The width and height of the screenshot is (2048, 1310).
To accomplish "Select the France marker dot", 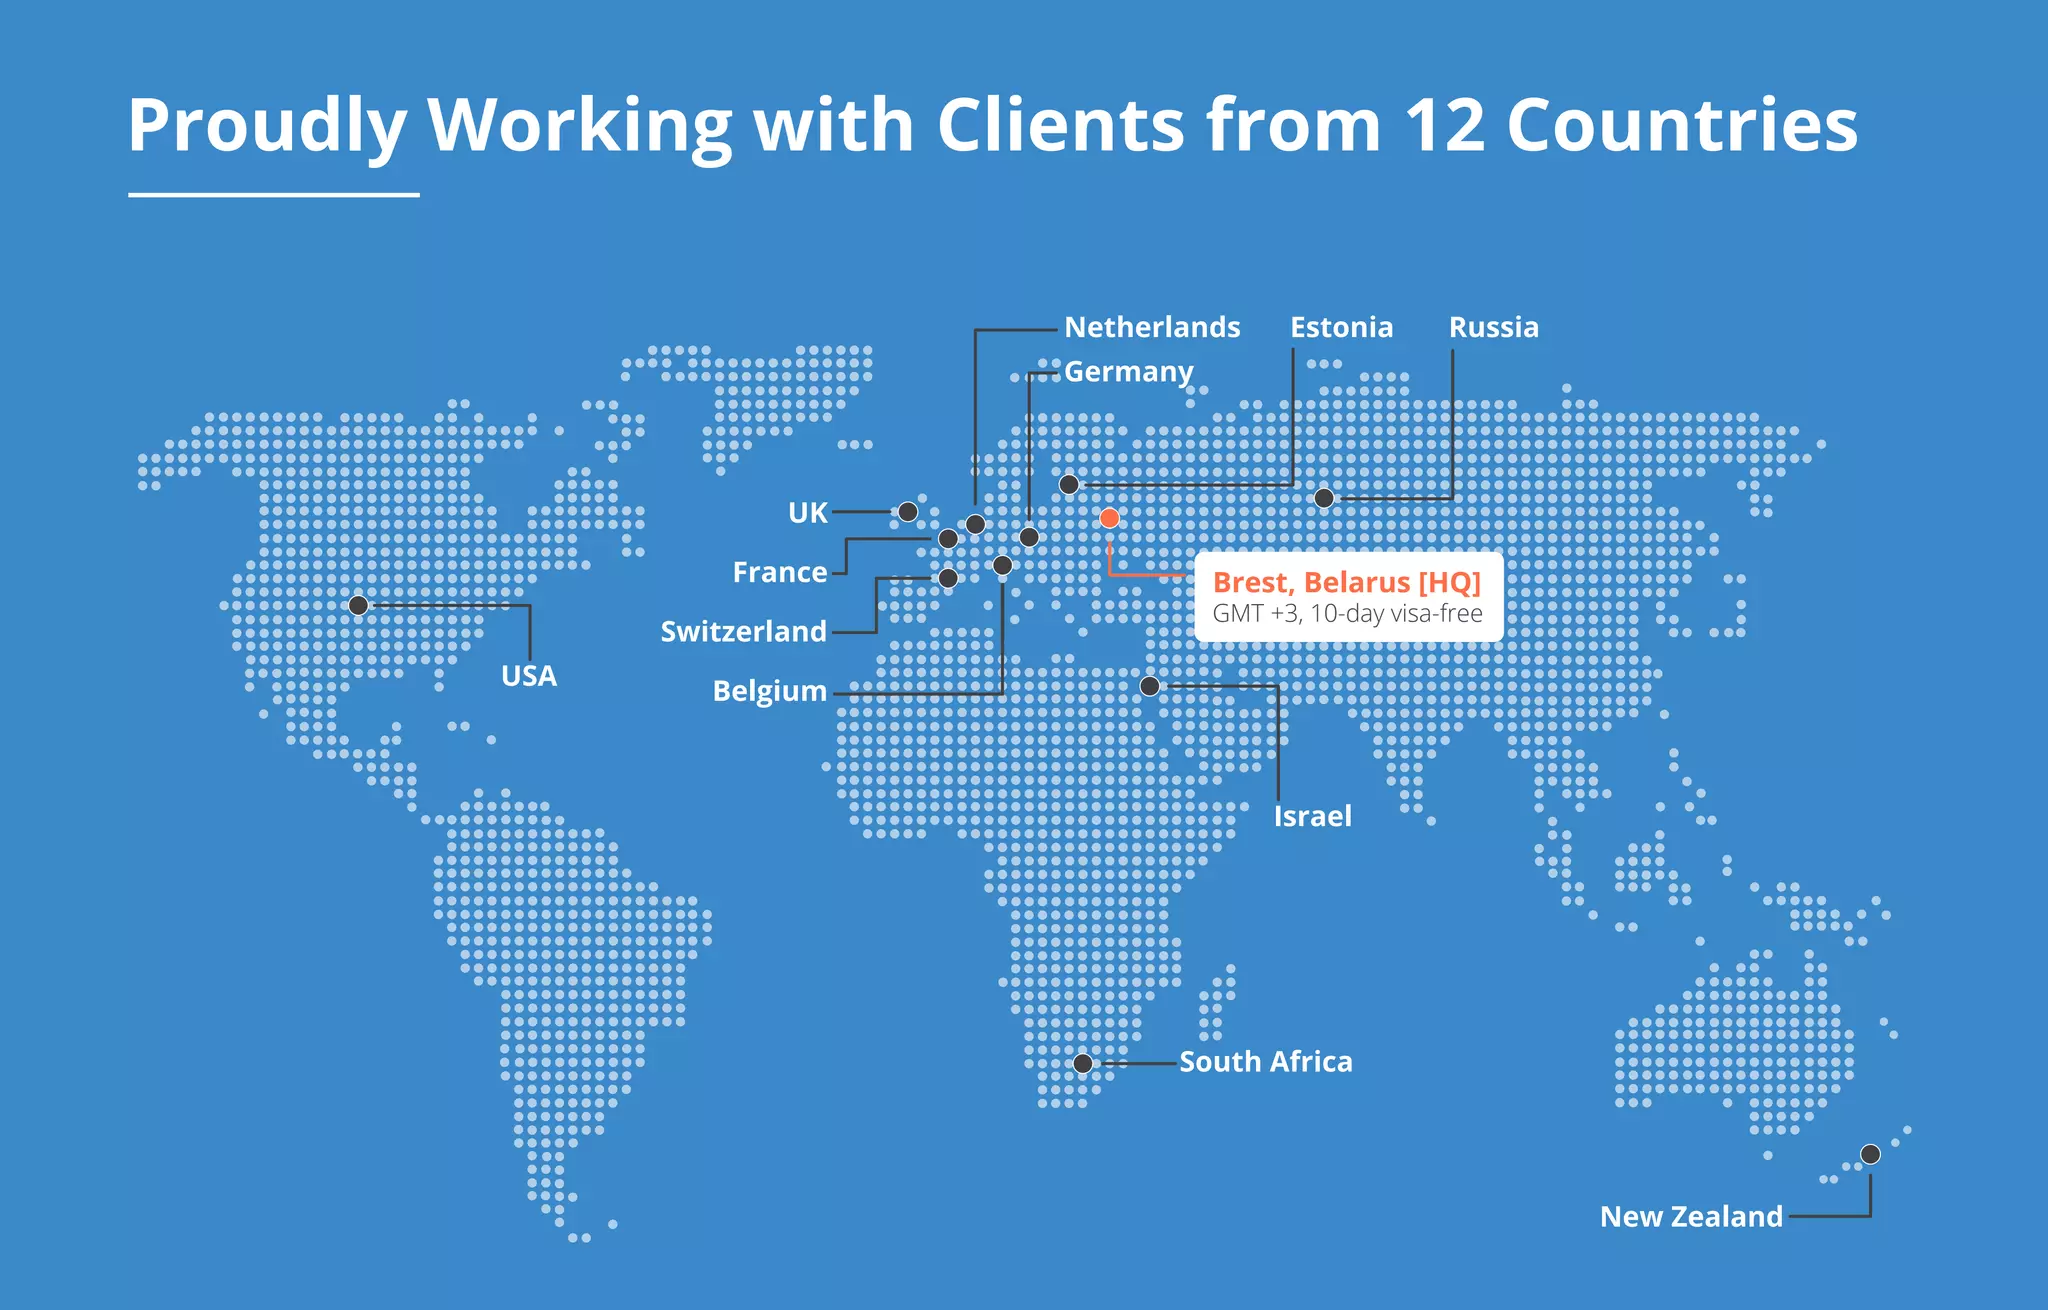I will pos(948,539).
